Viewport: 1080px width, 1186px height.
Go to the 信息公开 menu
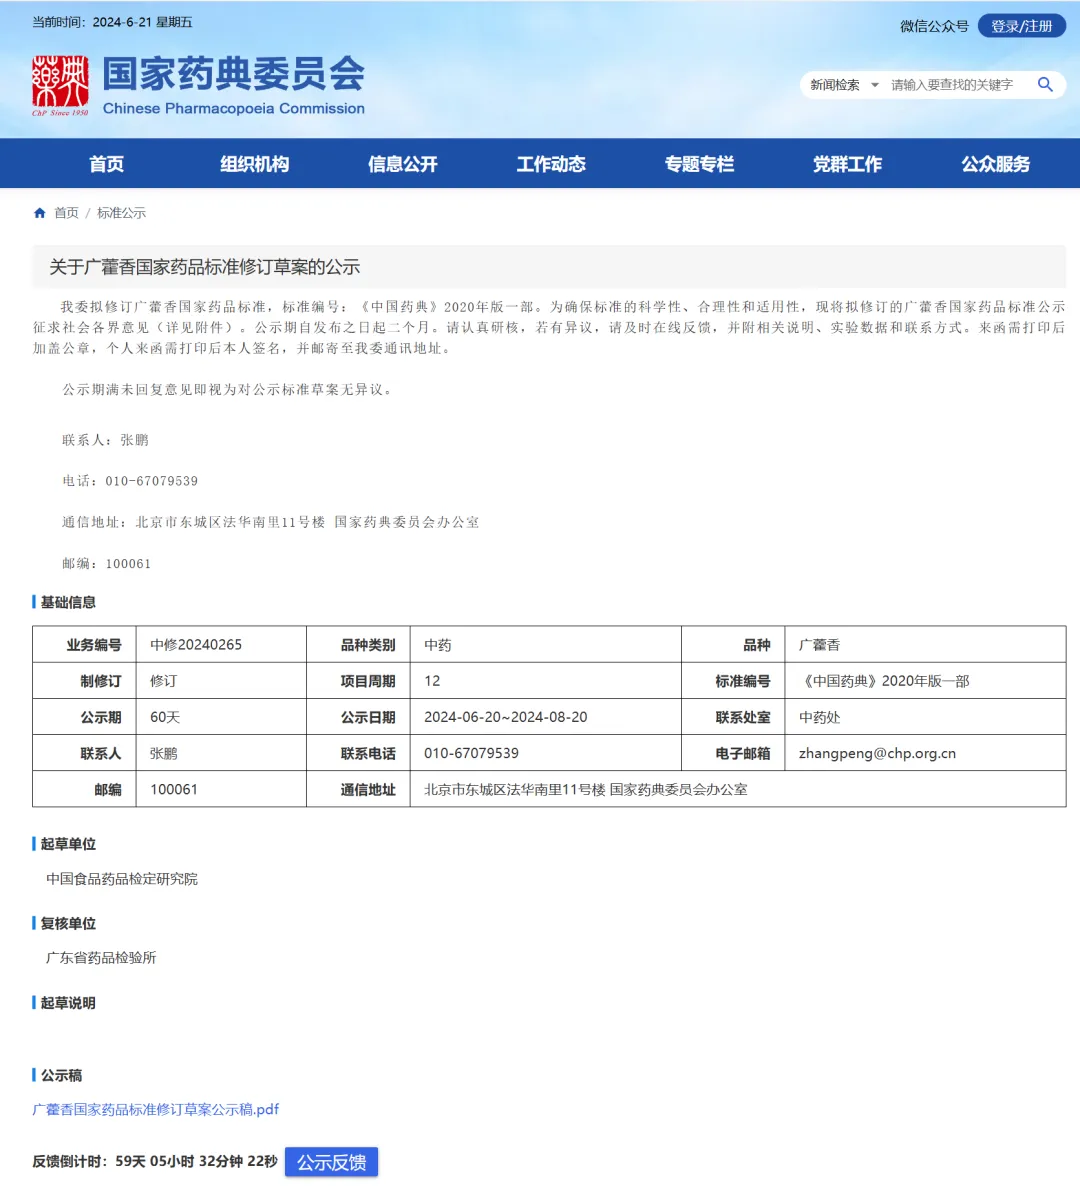402,164
